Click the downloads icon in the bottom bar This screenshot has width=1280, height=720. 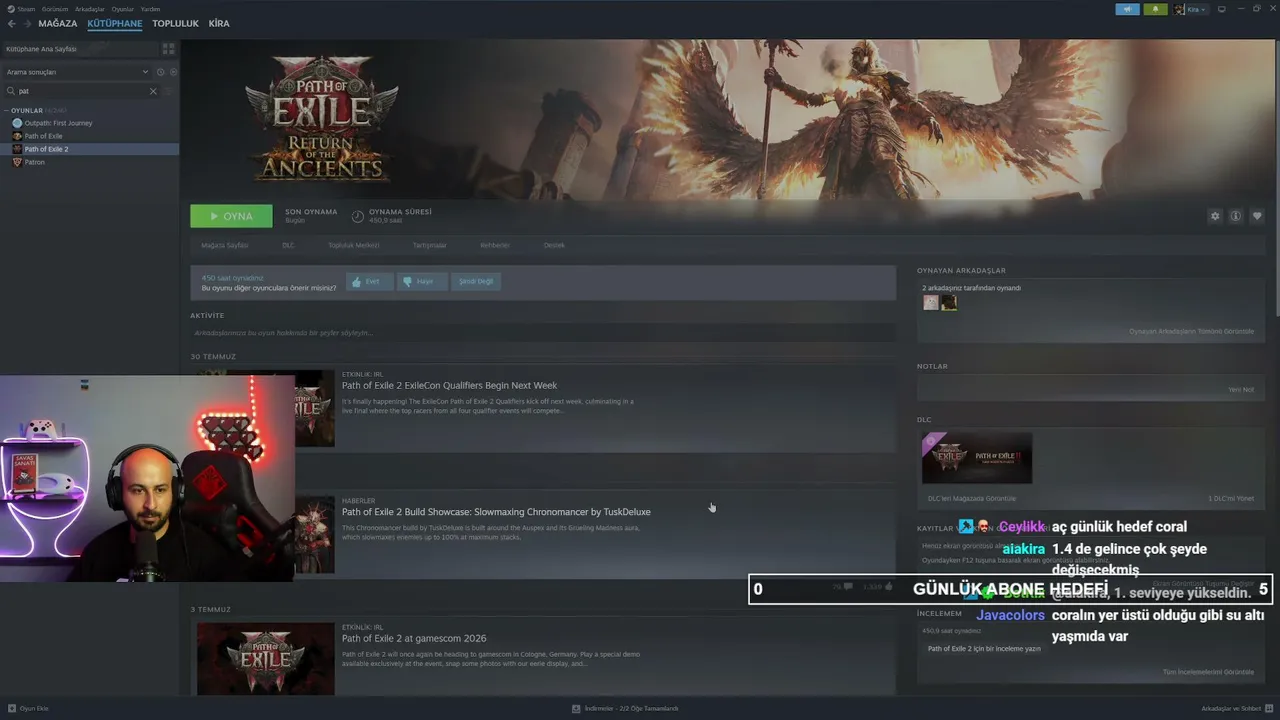click(x=576, y=708)
